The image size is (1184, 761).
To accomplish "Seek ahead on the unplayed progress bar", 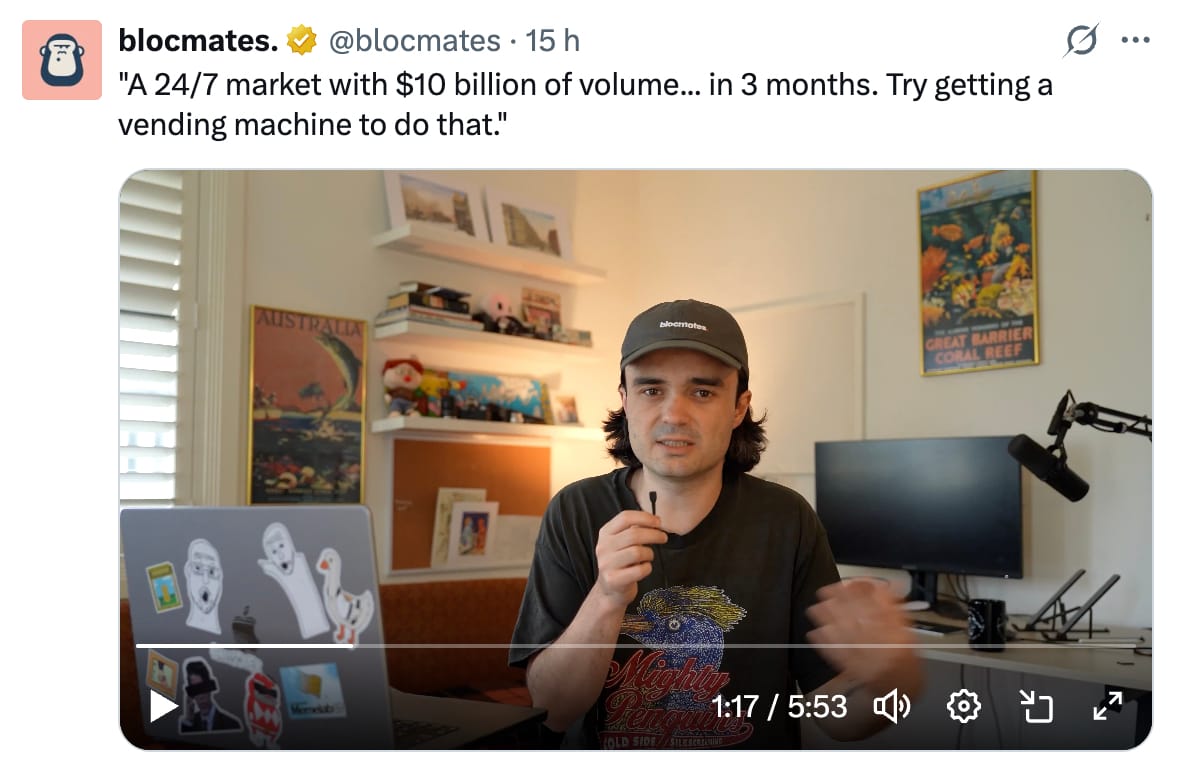I will coord(745,646).
